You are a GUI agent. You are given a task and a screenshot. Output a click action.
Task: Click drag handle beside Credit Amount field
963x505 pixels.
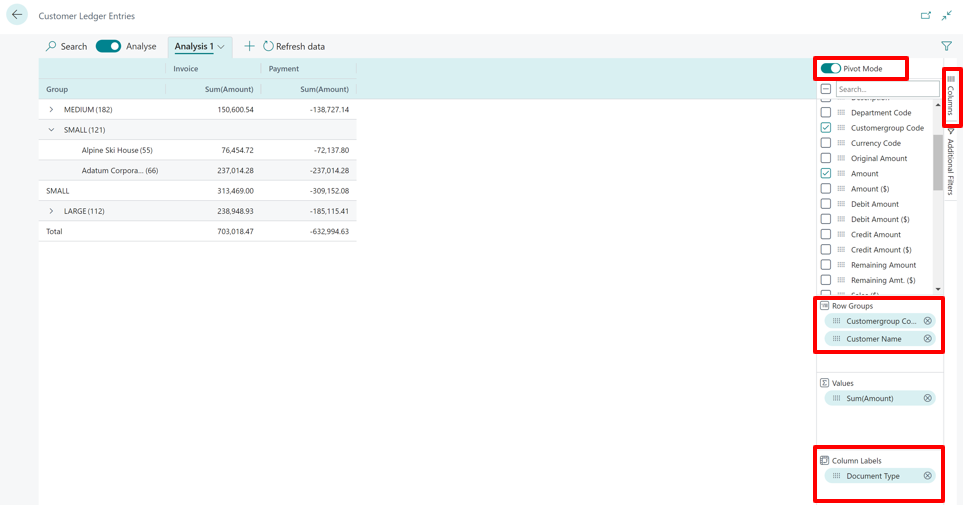pyautogui.click(x=841, y=234)
